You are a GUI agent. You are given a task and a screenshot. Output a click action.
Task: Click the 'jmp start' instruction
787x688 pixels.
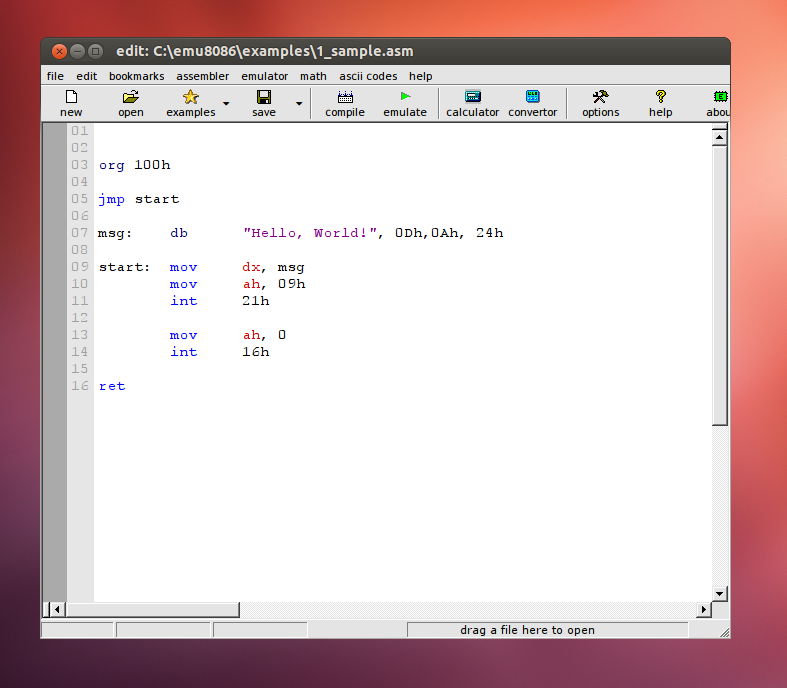tap(139, 199)
